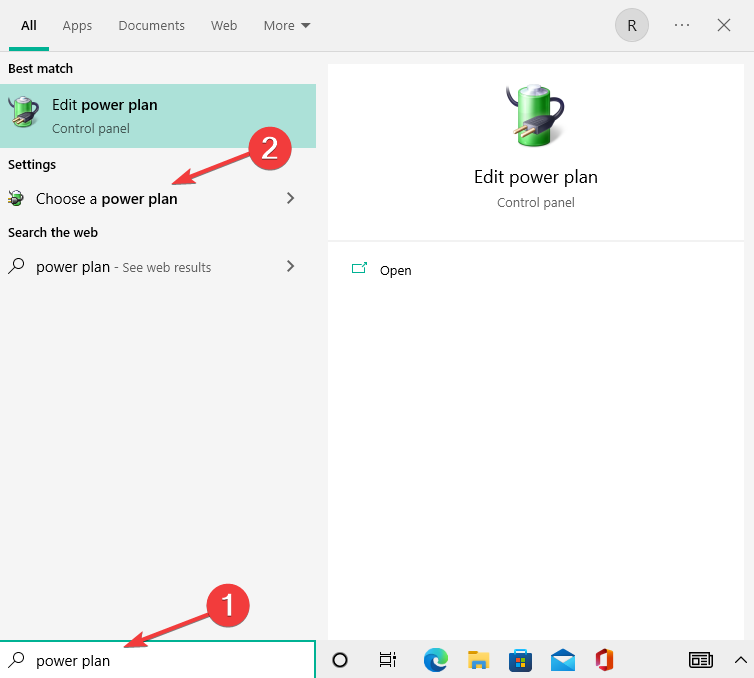Click the Best match heading
The height and width of the screenshot is (678, 754).
(x=40, y=69)
